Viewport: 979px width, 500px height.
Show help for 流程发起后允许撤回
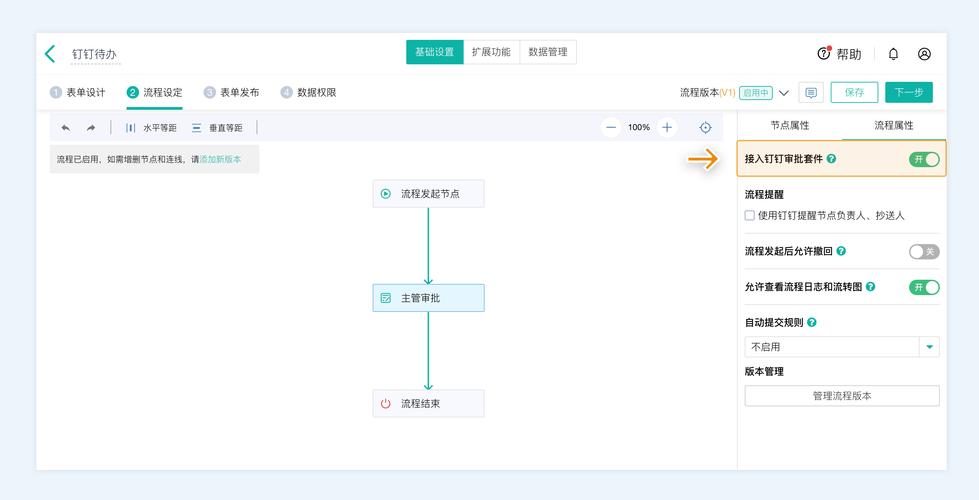pos(841,252)
